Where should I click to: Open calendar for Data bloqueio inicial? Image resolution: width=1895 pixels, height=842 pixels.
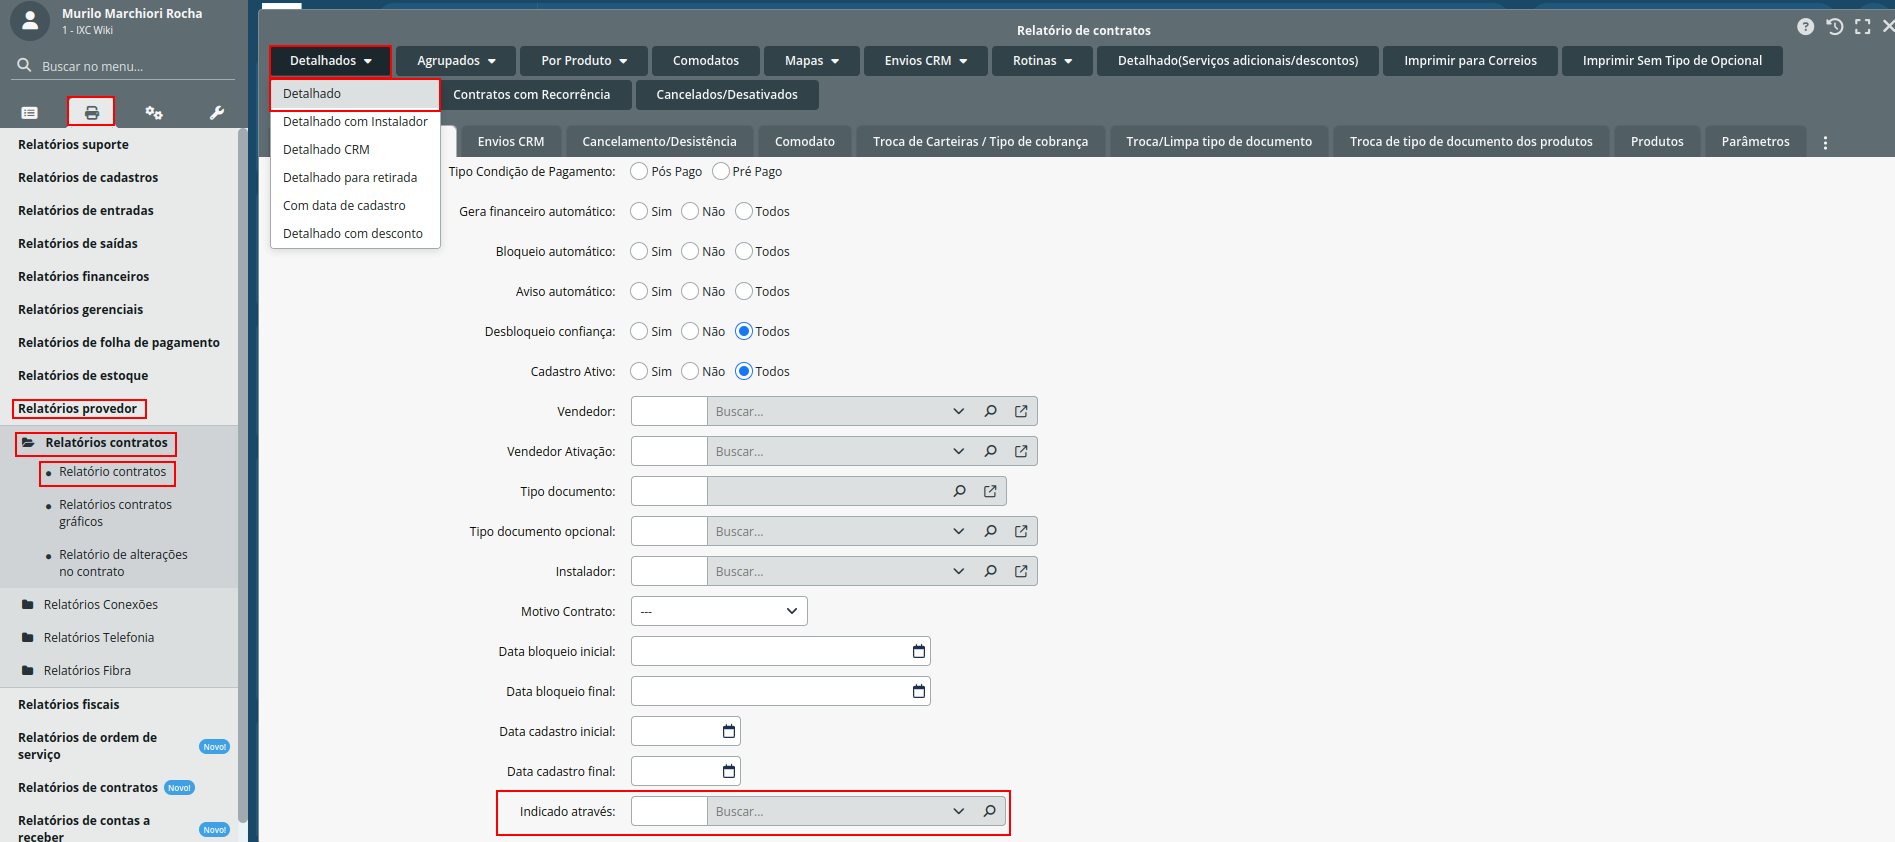[x=918, y=651]
